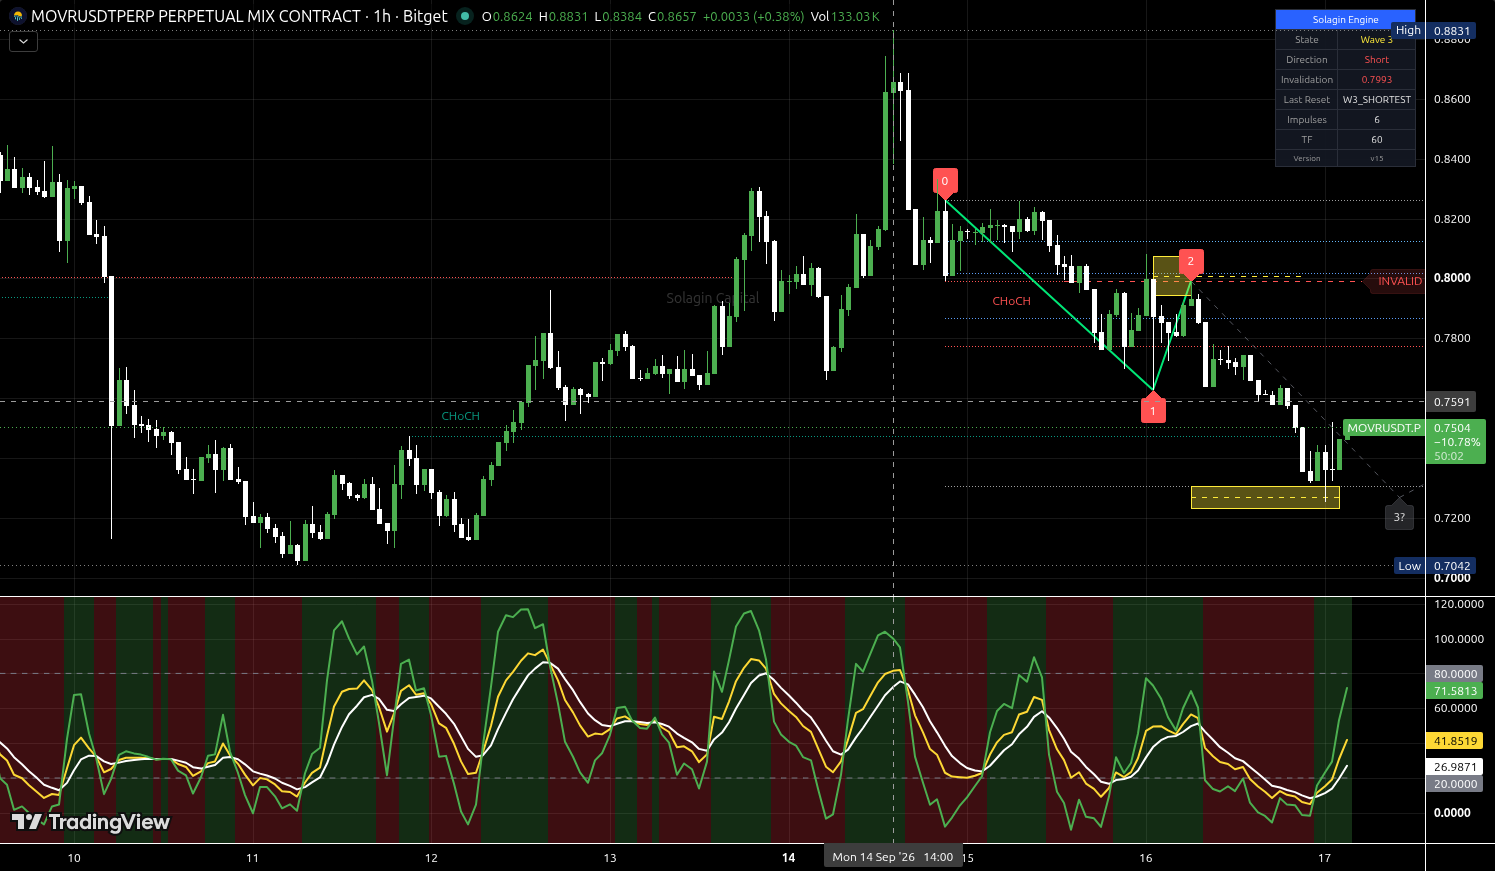1495x871 pixels.
Task: Click the Short direction cell
Action: [1376, 60]
